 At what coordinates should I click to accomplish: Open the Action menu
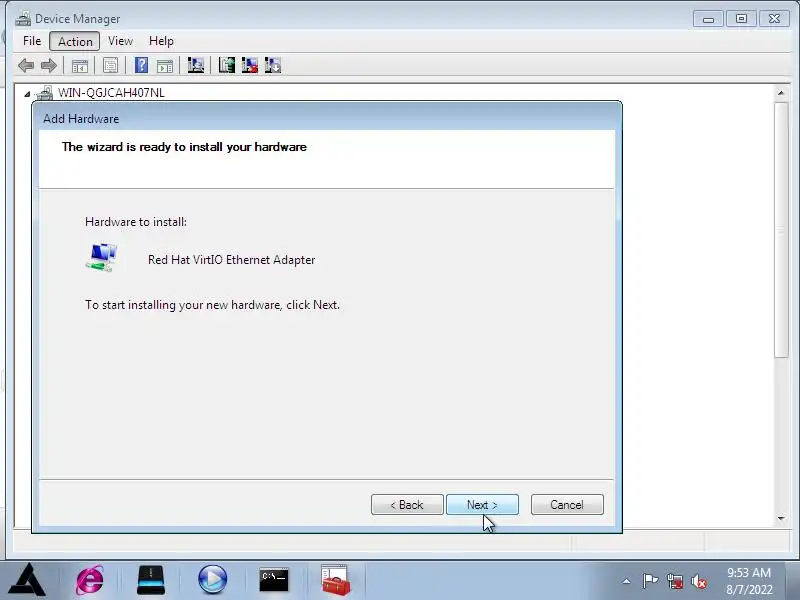pyautogui.click(x=75, y=41)
